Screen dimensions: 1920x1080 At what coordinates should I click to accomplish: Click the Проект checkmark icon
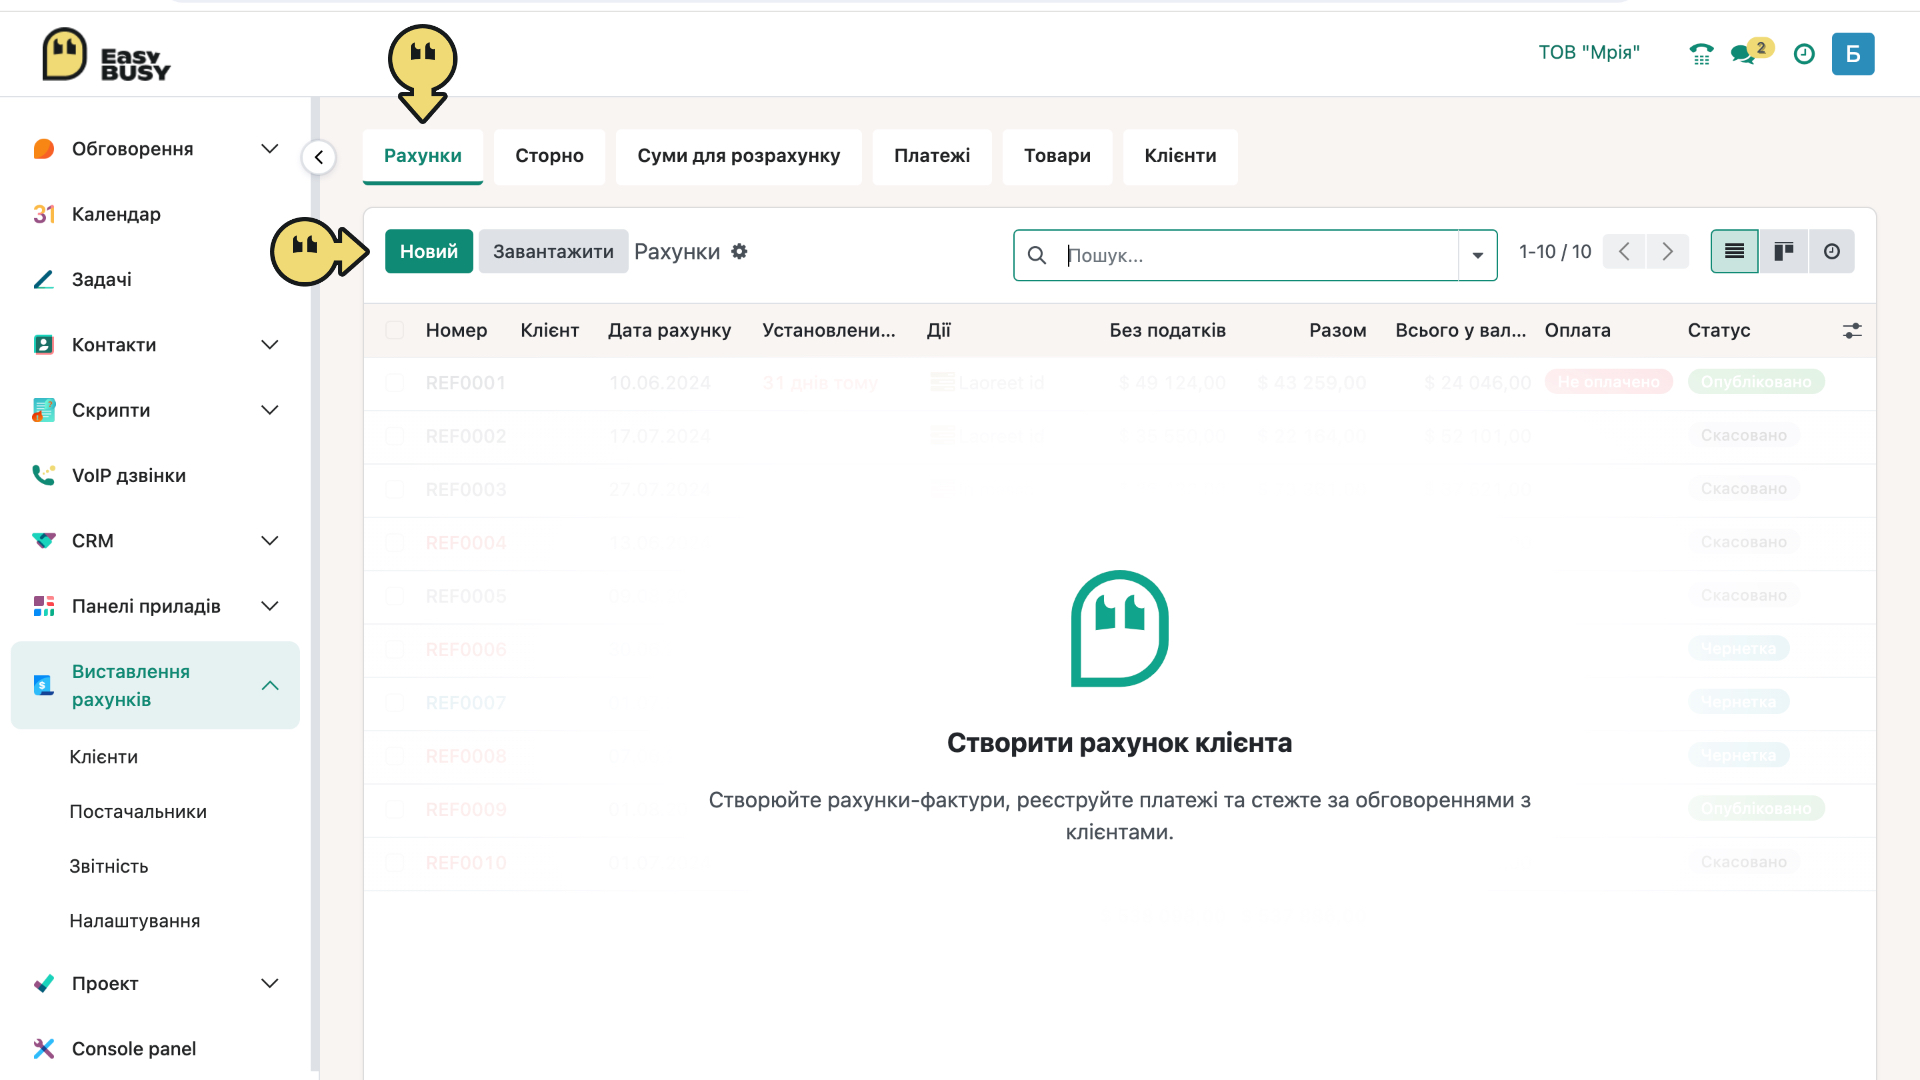coord(44,983)
